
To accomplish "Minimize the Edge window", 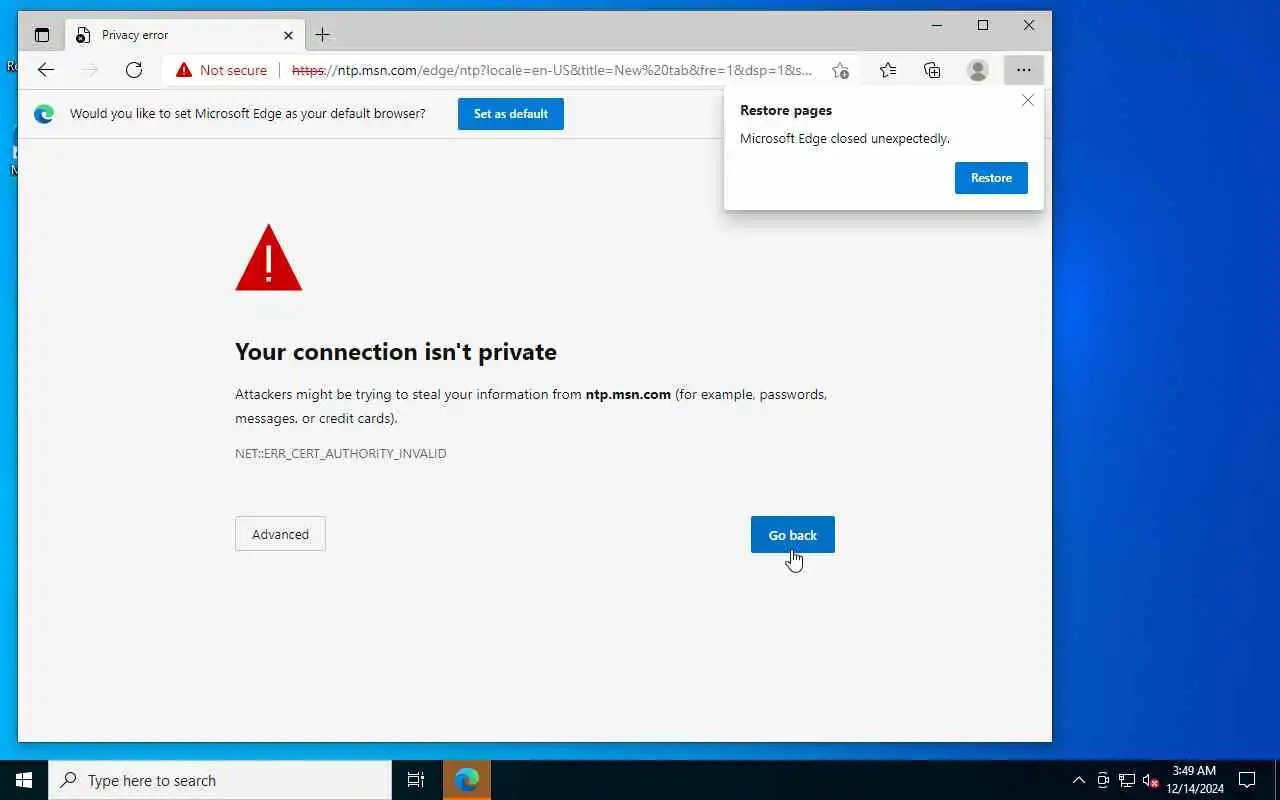I will click(937, 25).
